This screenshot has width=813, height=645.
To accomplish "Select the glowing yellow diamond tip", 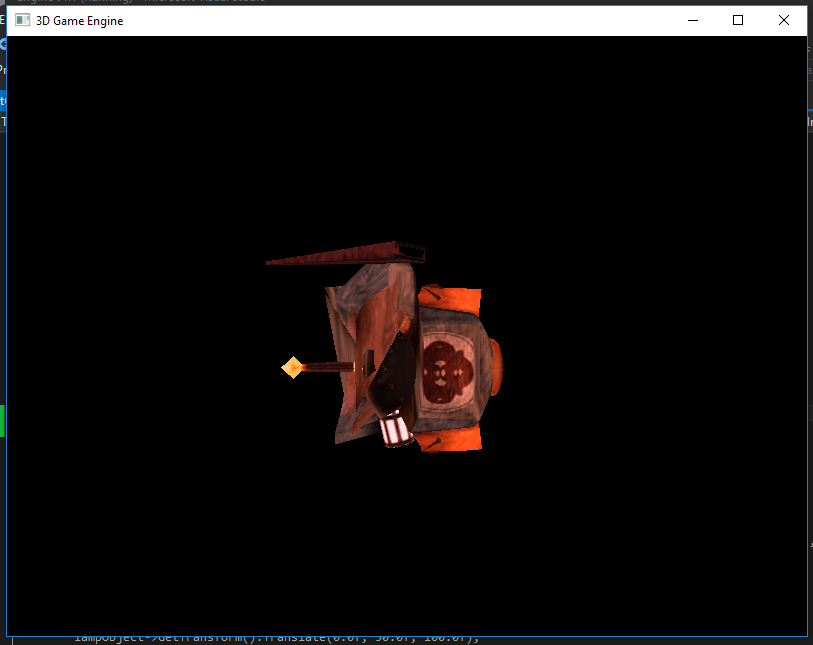I will click(x=292, y=368).
